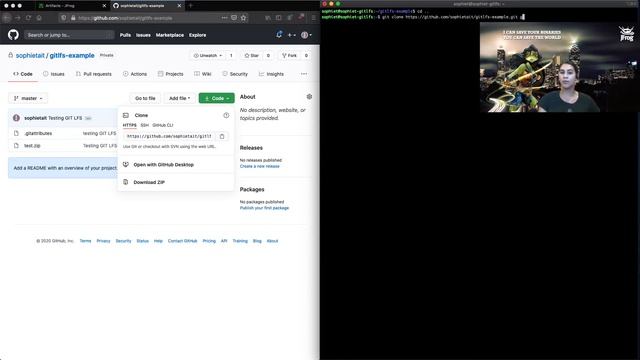The image size is (640, 360).
Task: Switch to the Security tab
Action: [235, 74]
